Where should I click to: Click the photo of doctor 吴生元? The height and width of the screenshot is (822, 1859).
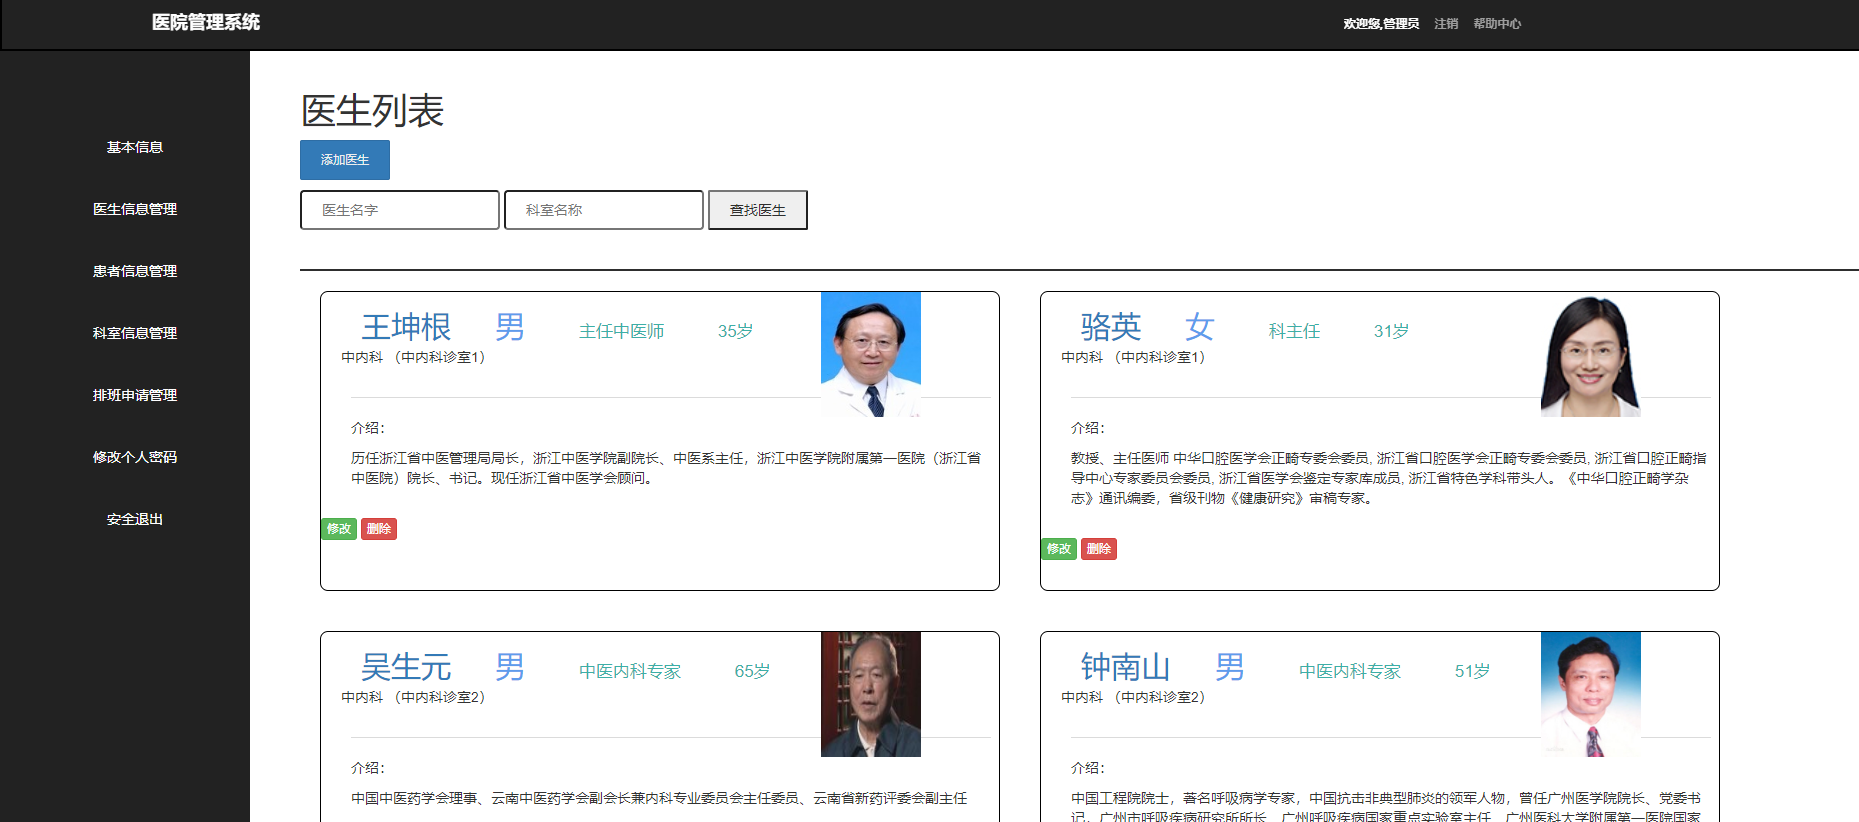[871, 694]
